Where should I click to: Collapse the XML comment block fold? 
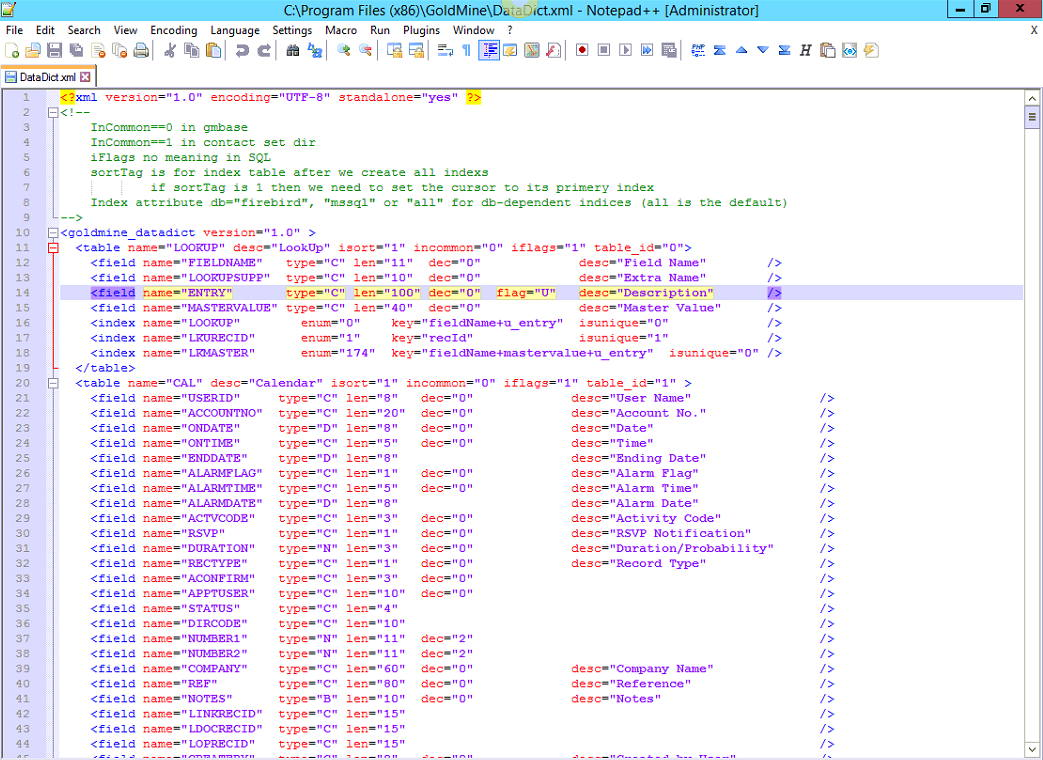click(x=53, y=112)
